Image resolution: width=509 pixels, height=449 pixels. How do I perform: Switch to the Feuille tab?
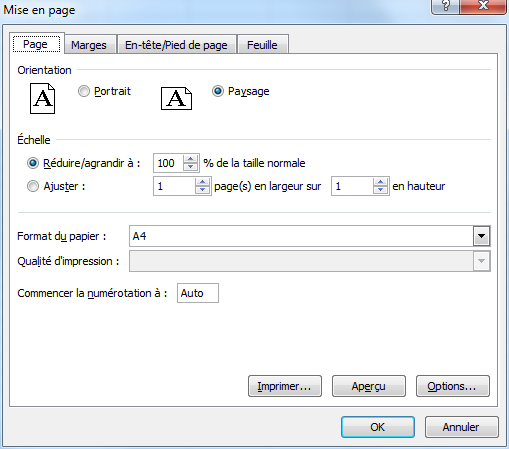262,45
